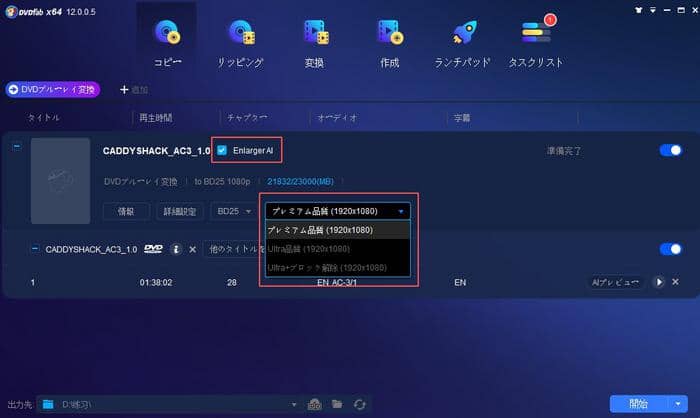Open the 変換 (Converter) module
This screenshot has width=700, height=418.
coord(315,41)
